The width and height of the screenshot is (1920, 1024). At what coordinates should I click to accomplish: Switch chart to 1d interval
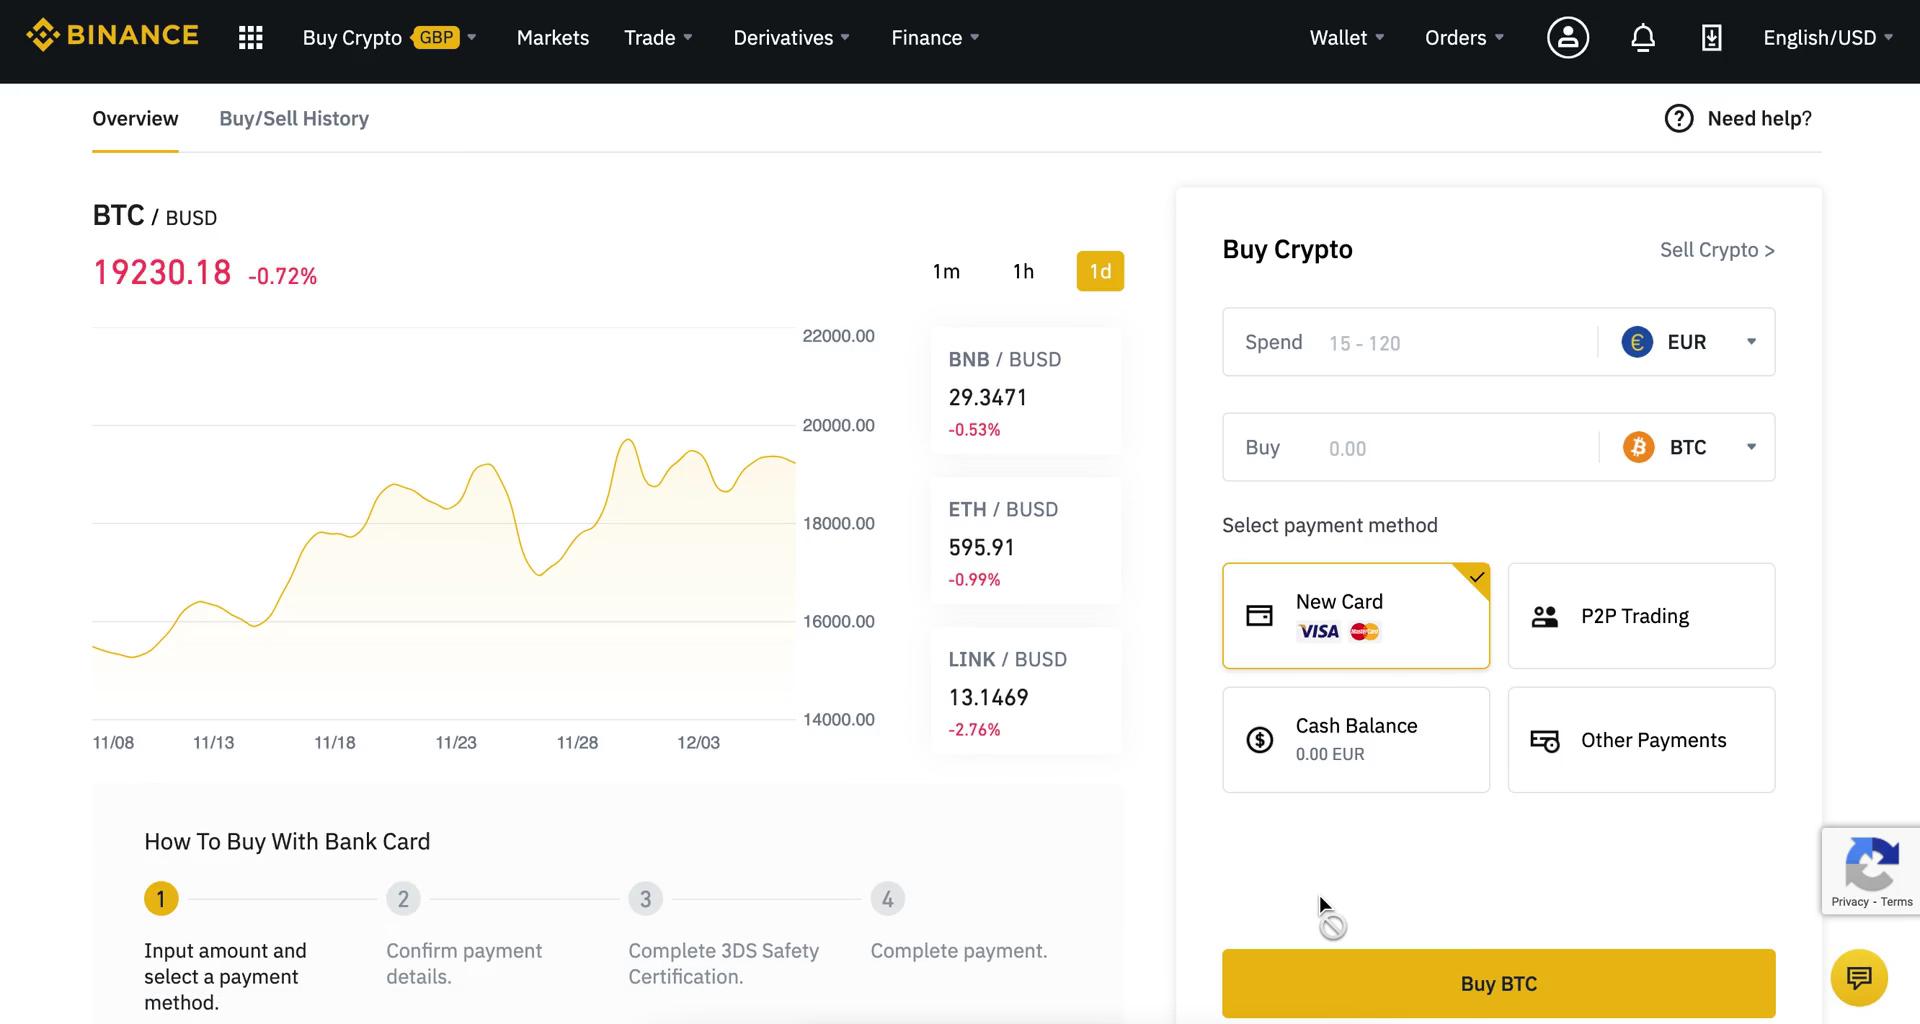coord(1100,271)
